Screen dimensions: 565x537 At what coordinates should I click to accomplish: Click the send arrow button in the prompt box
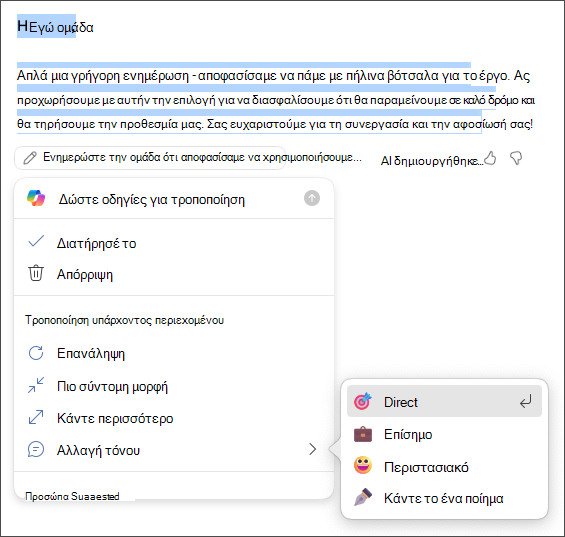pos(312,198)
